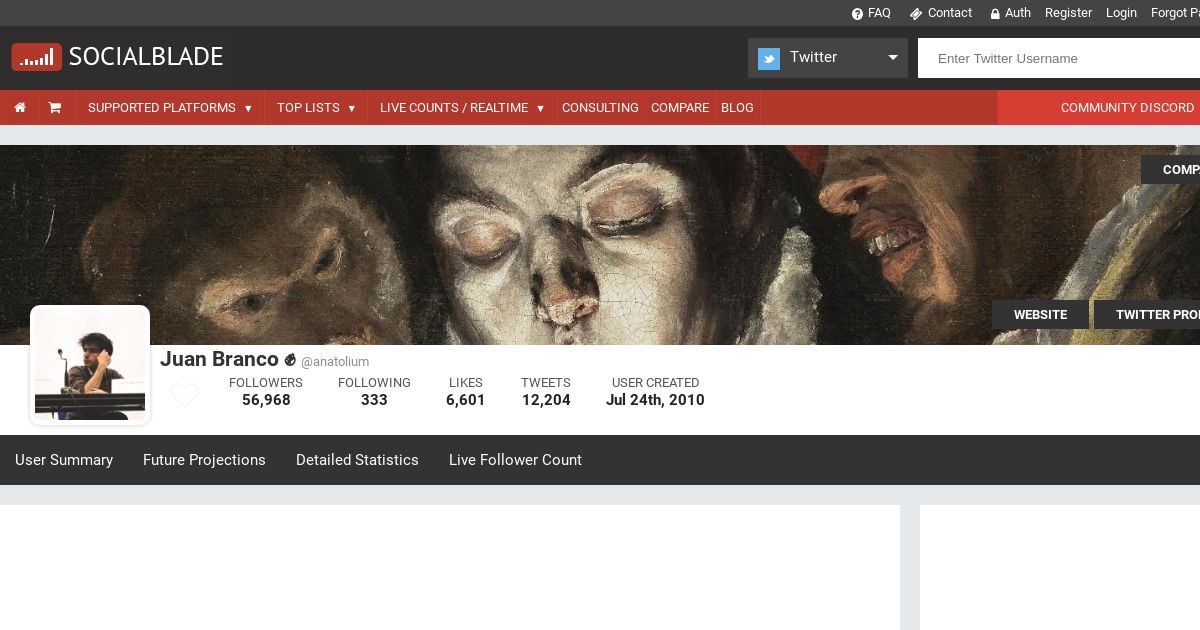Click the Website button on the banner

point(1040,315)
